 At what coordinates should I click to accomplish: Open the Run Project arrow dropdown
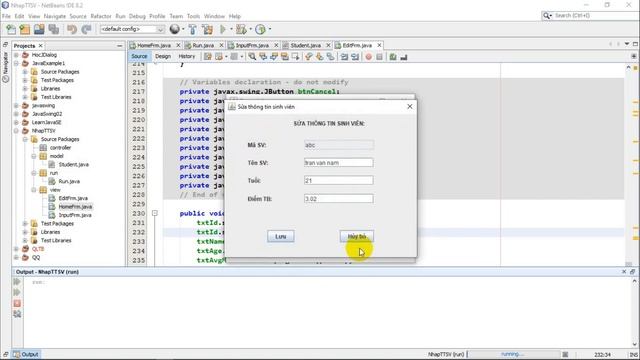point(231,29)
